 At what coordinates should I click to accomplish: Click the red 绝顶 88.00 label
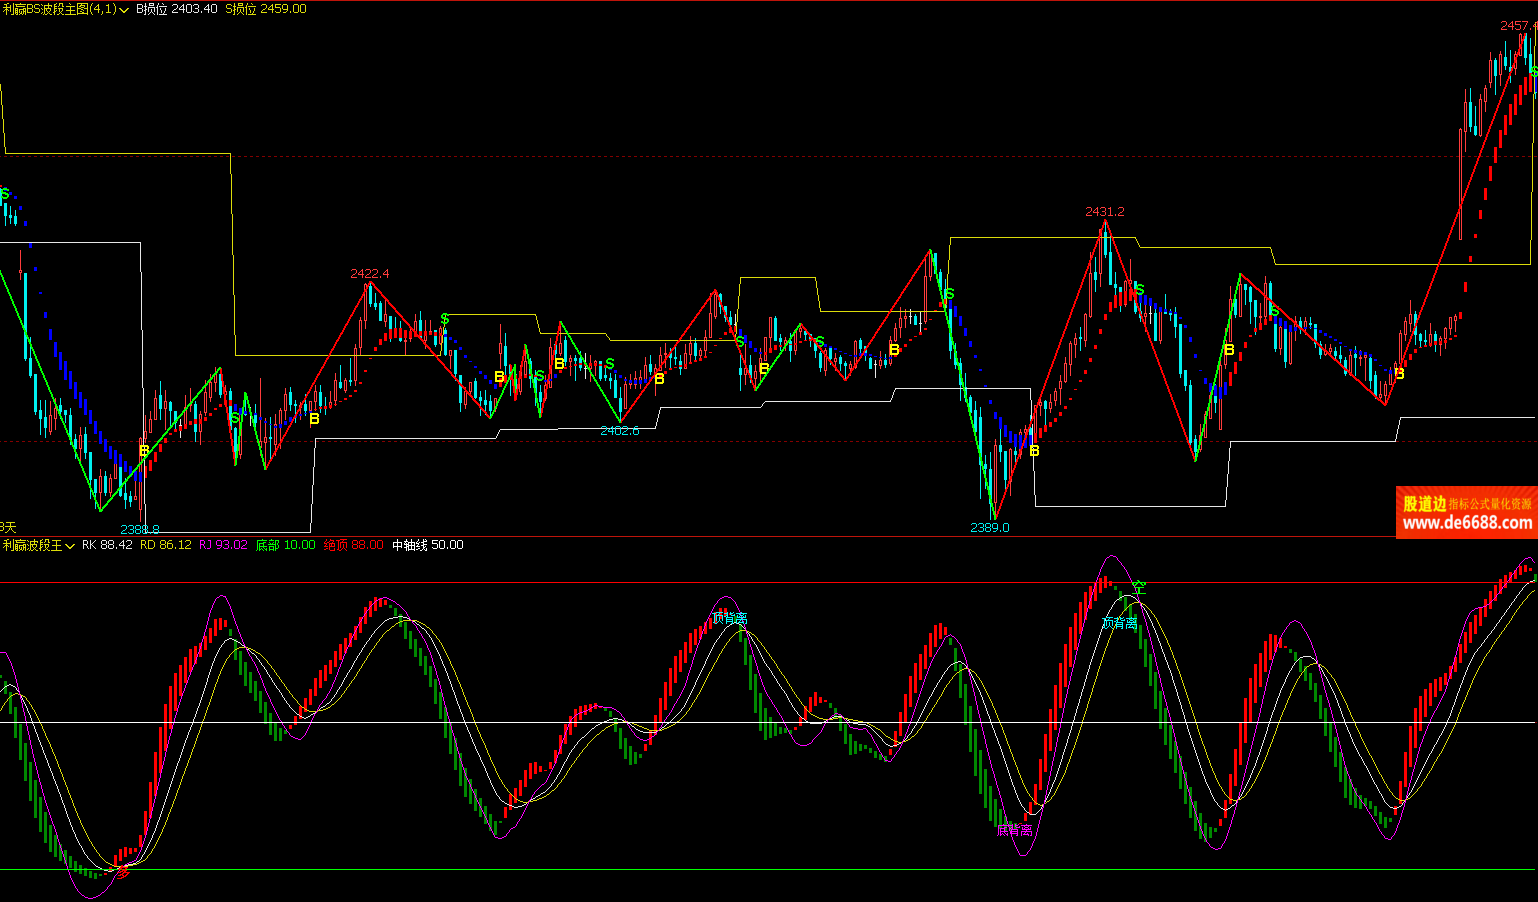click(x=353, y=545)
